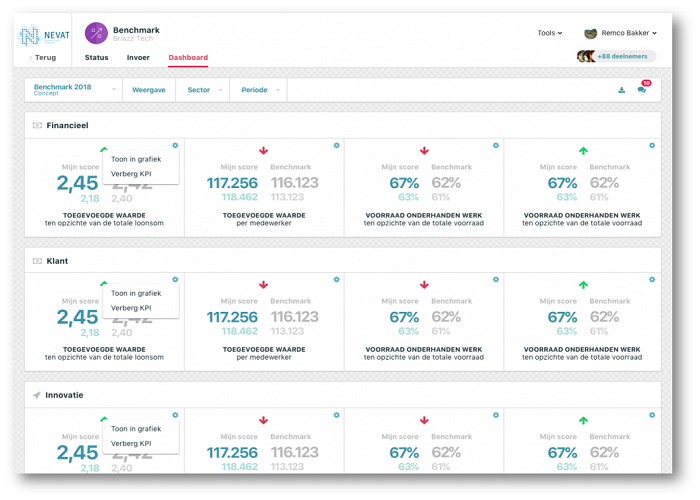Image resolution: width=700 pixels, height=500 pixels.
Task: Choose Toon in grafiek in Innovatie popup
Action: pyautogui.click(x=136, y=429)
